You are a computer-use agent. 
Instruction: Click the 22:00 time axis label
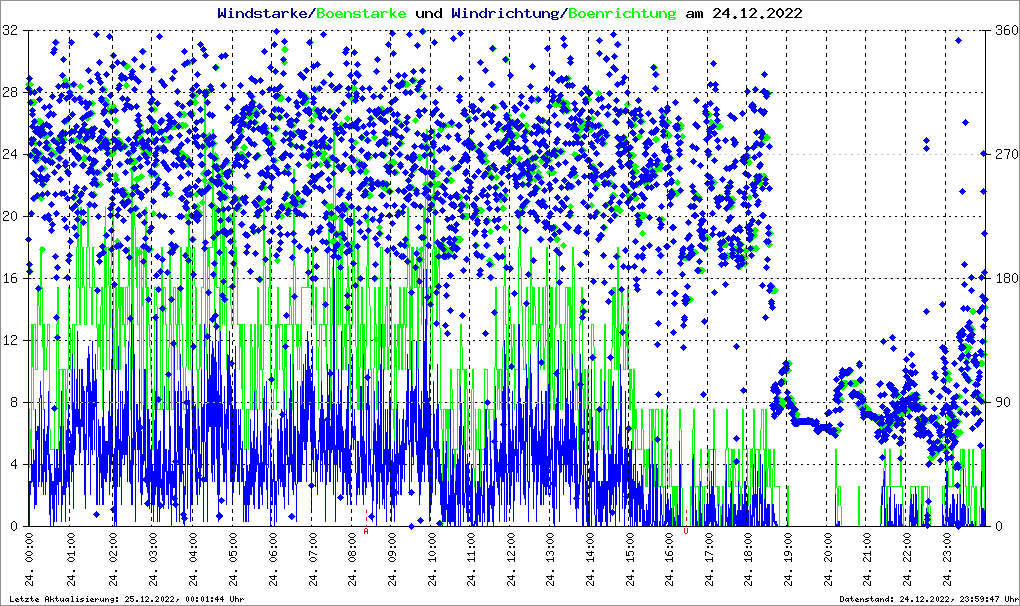pos(907,560)
